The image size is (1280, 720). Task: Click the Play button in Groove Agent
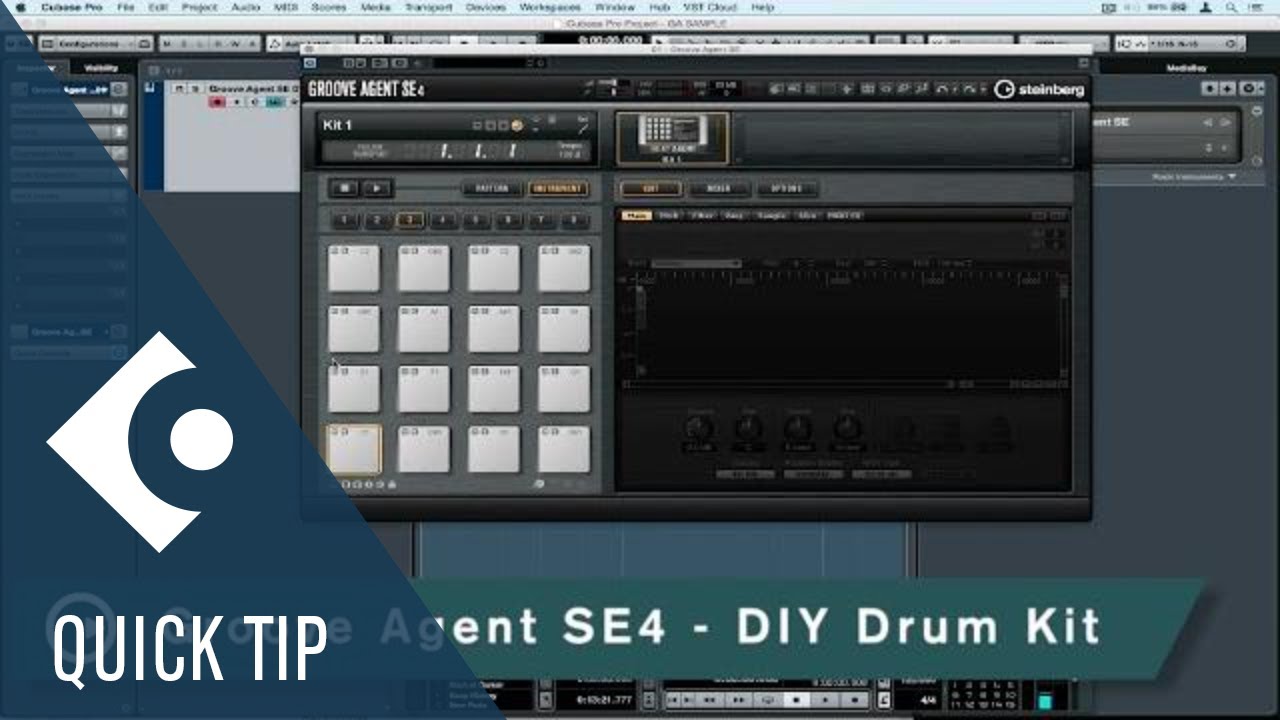[x=377, y=188]
